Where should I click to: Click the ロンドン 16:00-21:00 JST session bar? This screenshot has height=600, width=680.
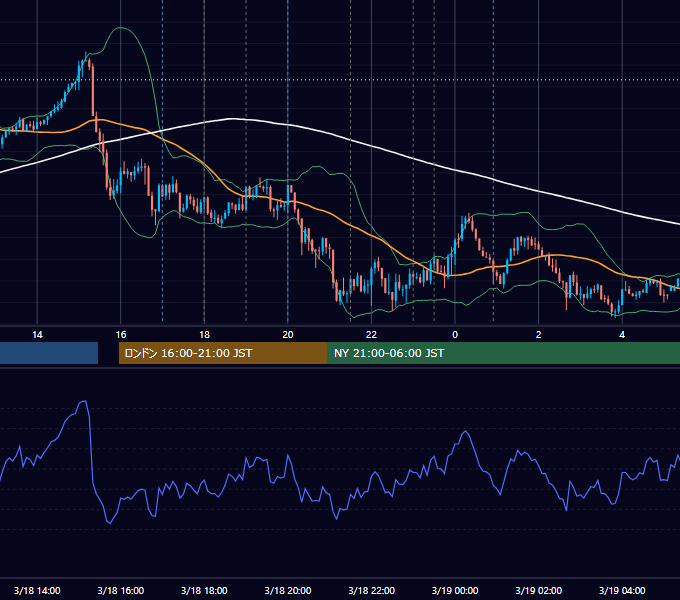click(223, 353)
